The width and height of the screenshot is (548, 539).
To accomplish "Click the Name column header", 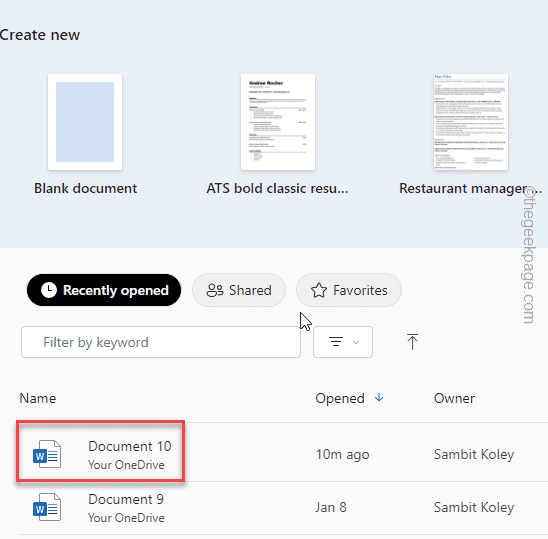I will click(38, 398).
